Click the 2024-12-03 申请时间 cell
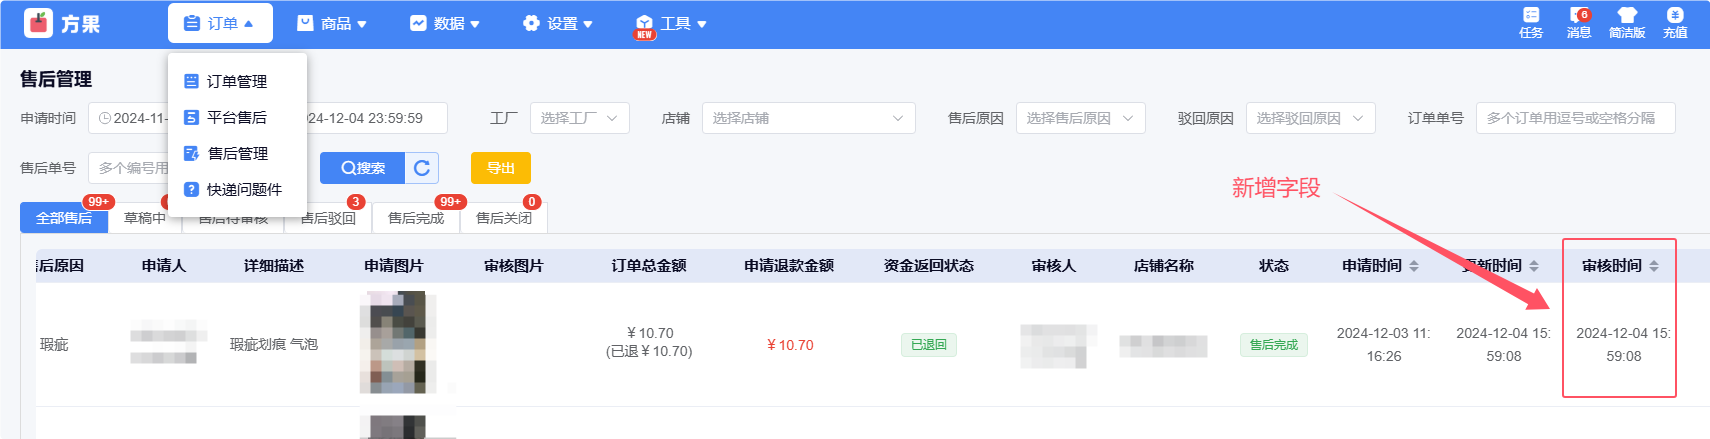 tap(1384, 345)
